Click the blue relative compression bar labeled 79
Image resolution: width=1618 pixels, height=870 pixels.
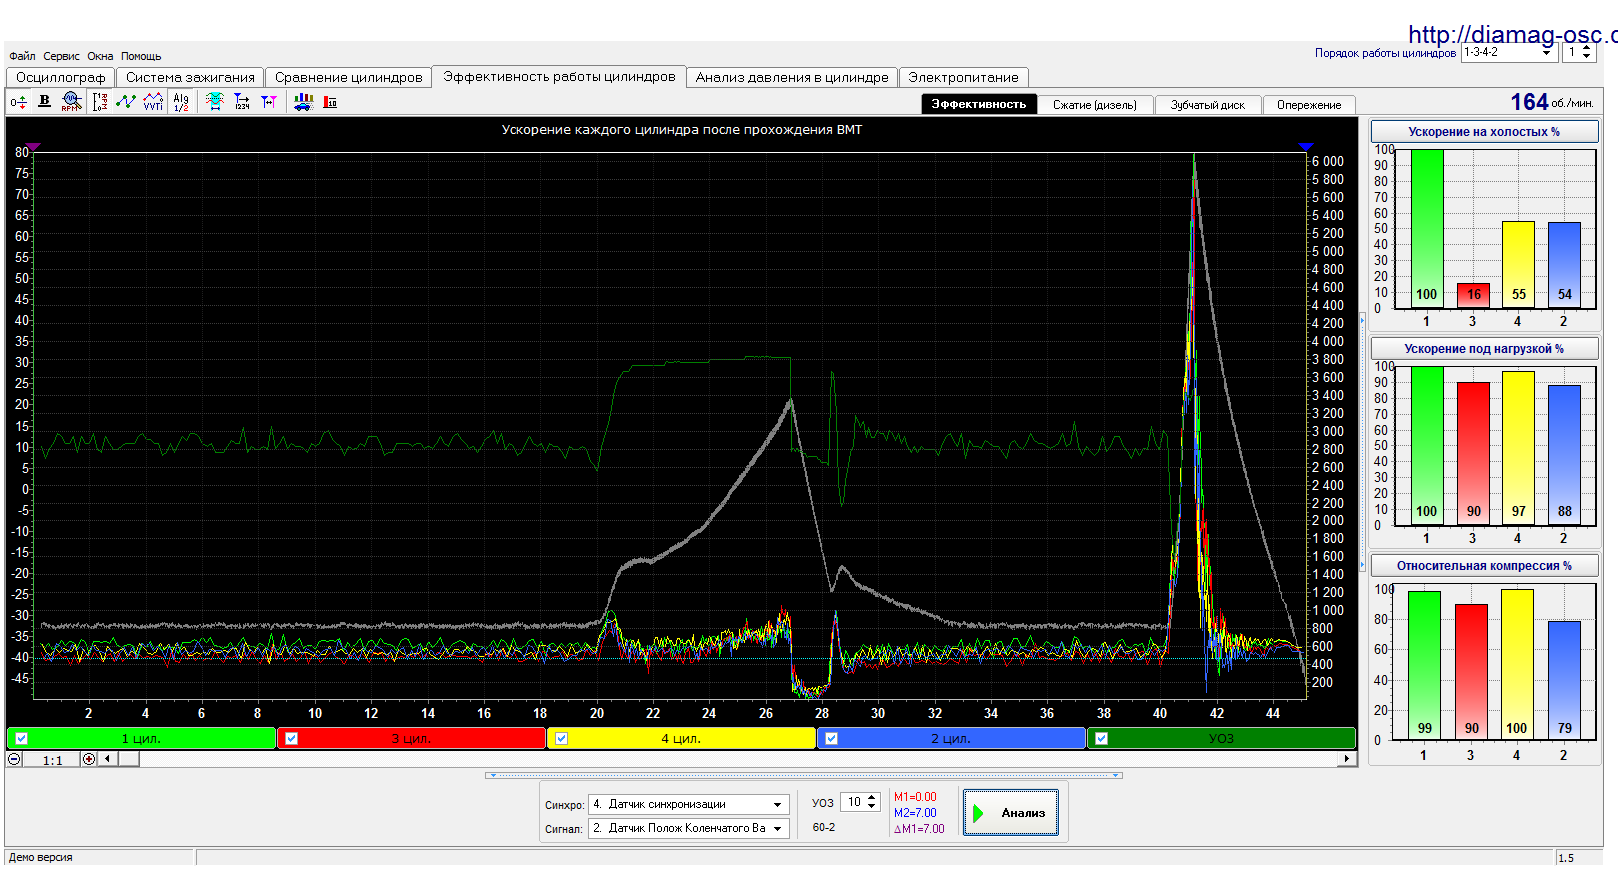[1564, 680]
